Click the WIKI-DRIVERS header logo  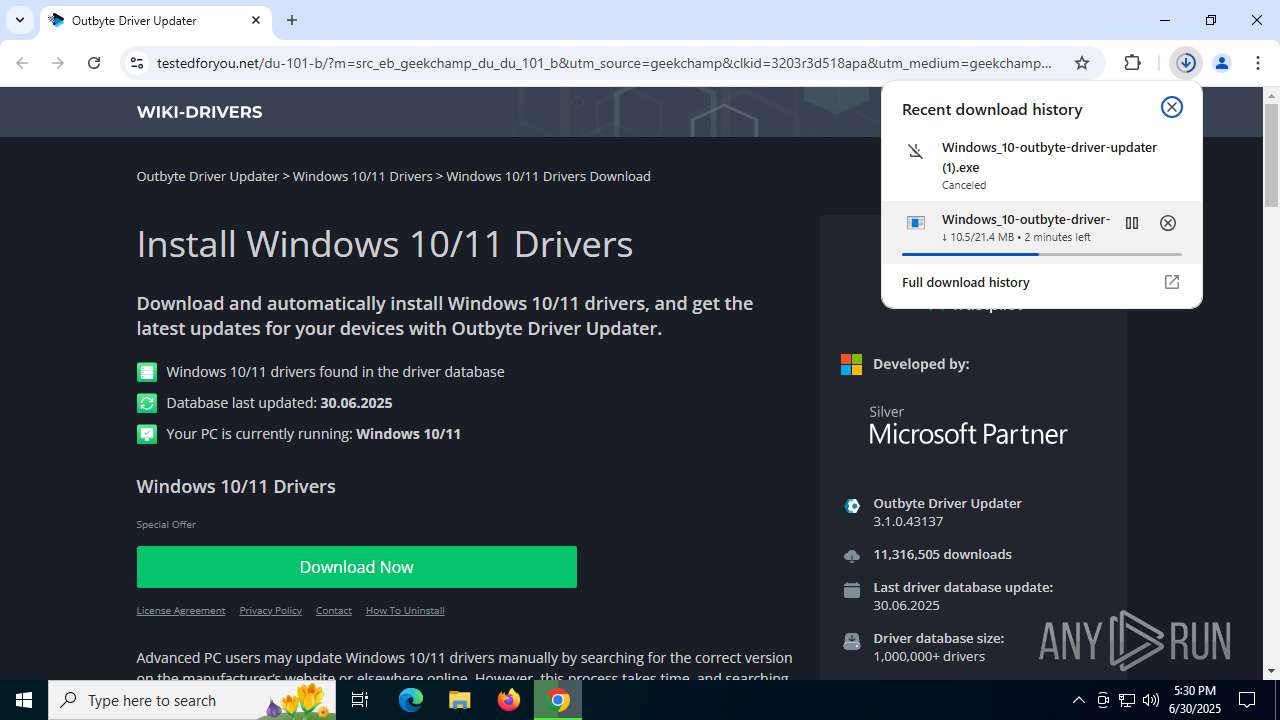[199, 112]
